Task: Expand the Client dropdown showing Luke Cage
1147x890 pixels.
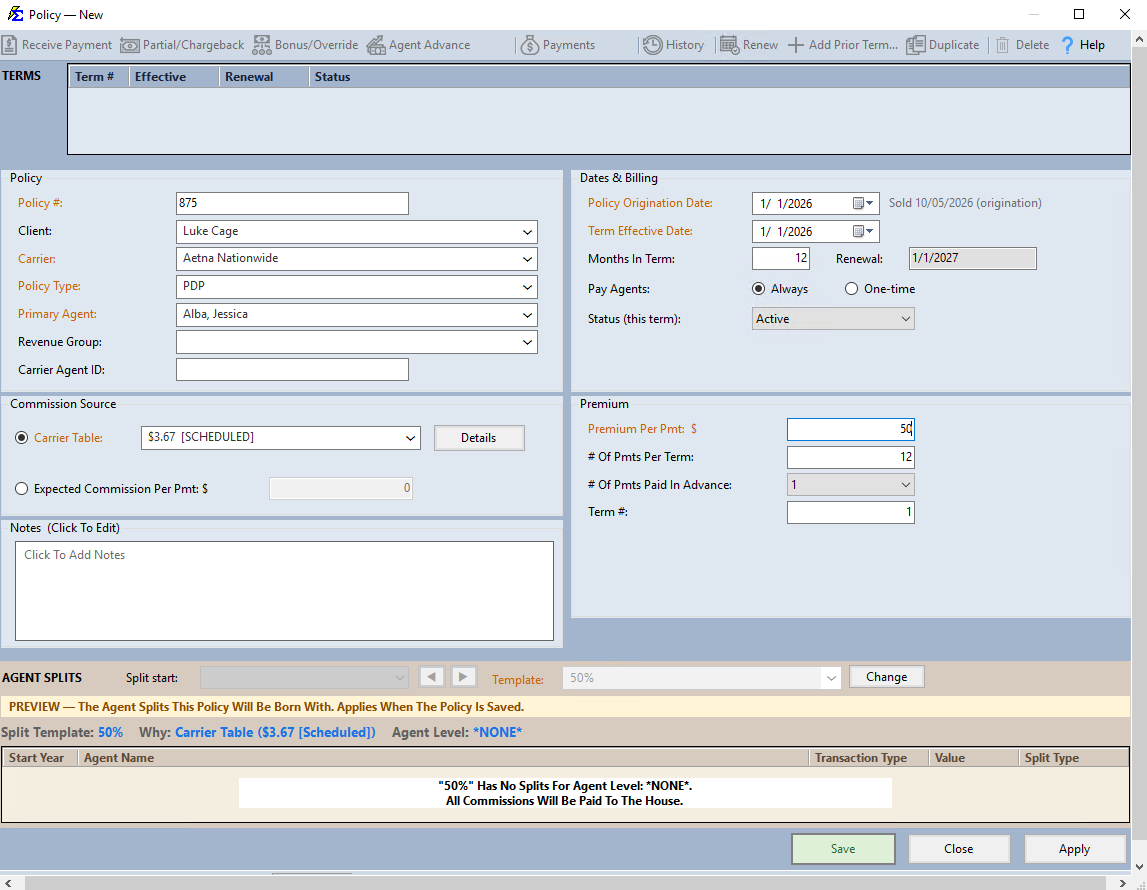Action: pos(527,232)
